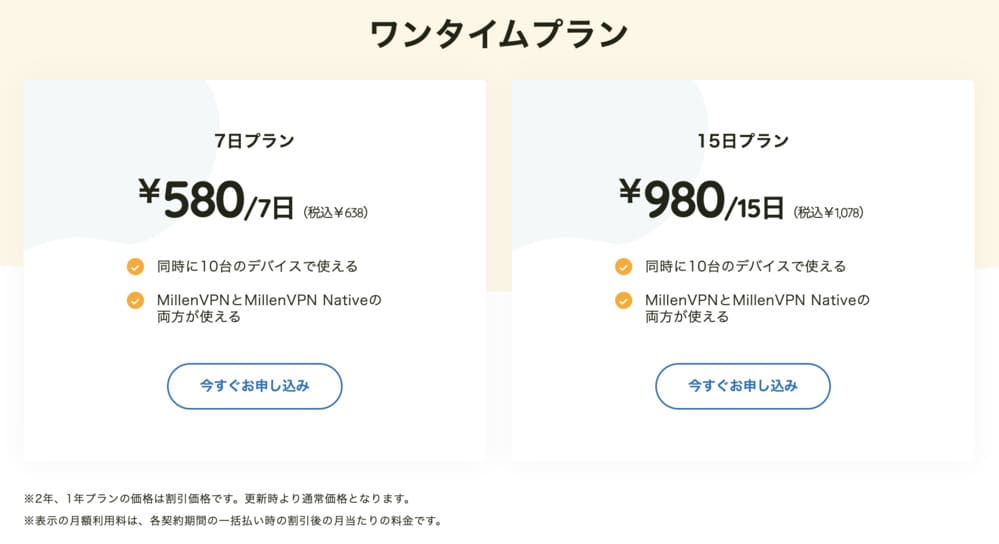Click the 15日プラン 今すぐお申し込み button

pyautogui.click(x=743, y=386)
